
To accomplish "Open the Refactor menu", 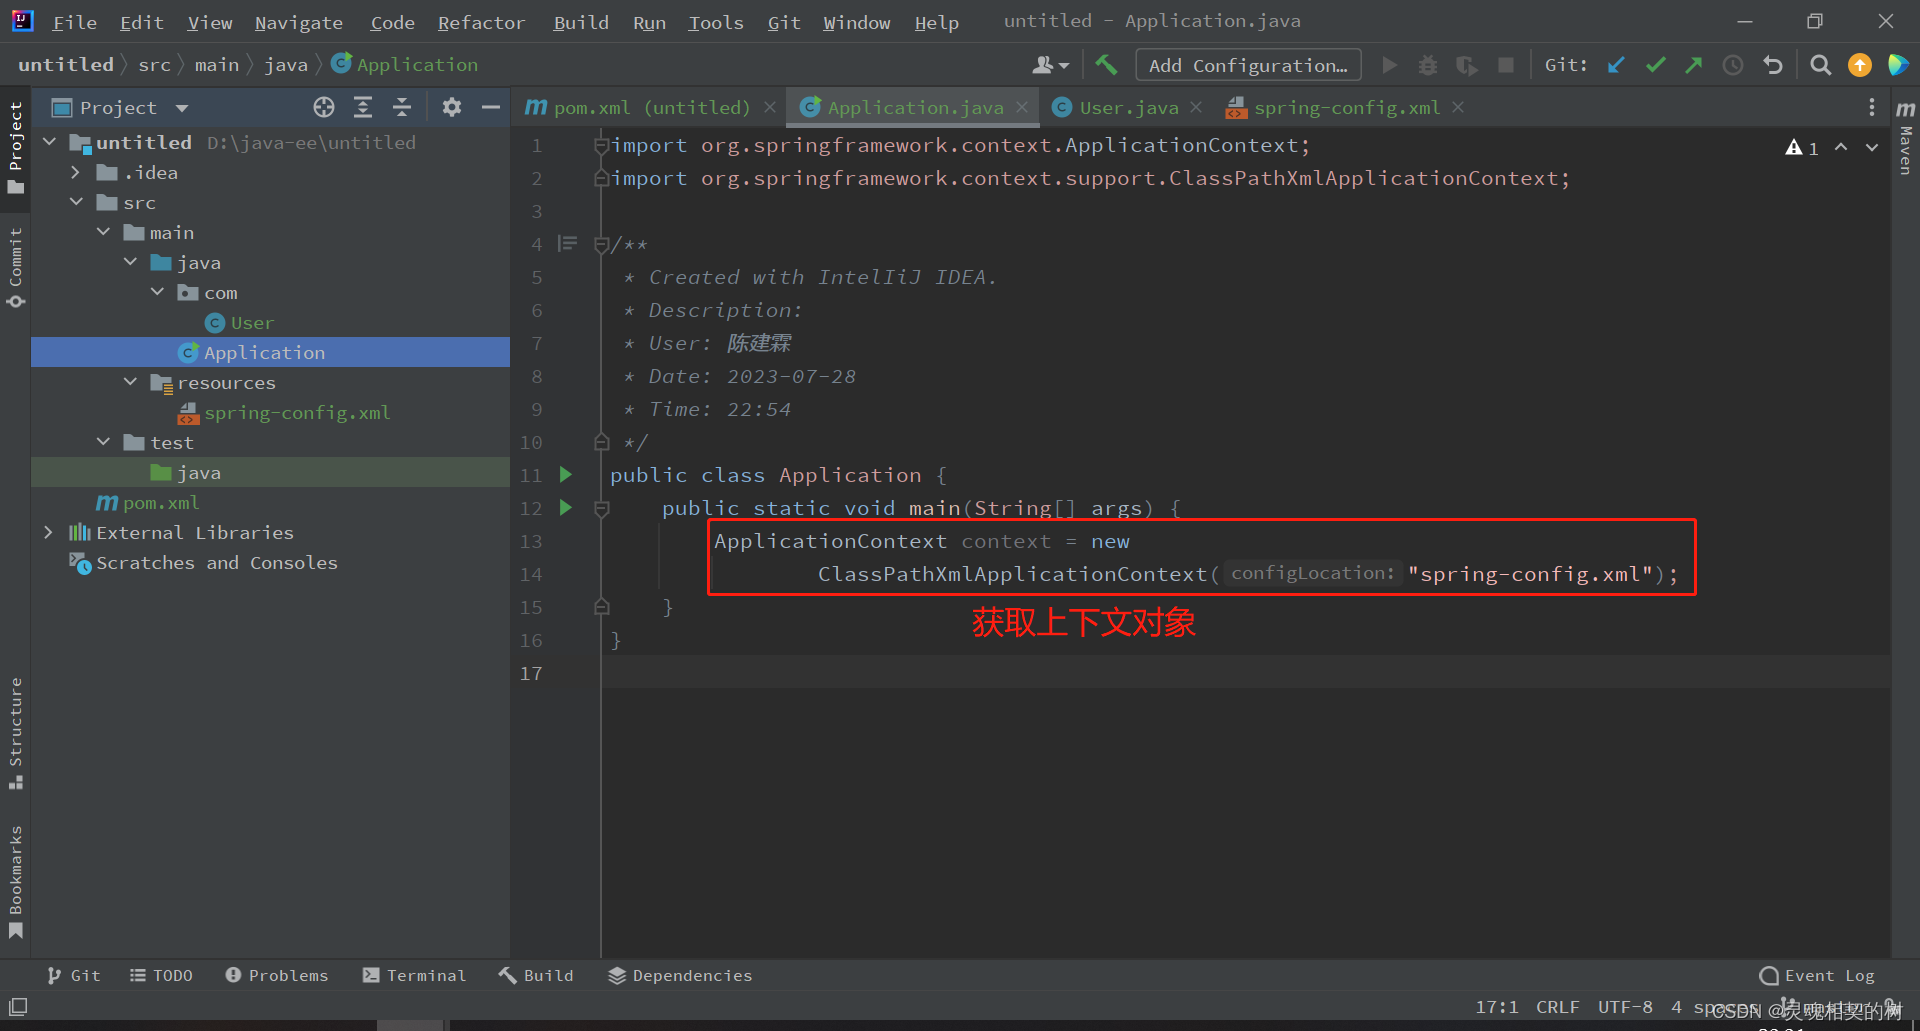I will coord(481,22).
